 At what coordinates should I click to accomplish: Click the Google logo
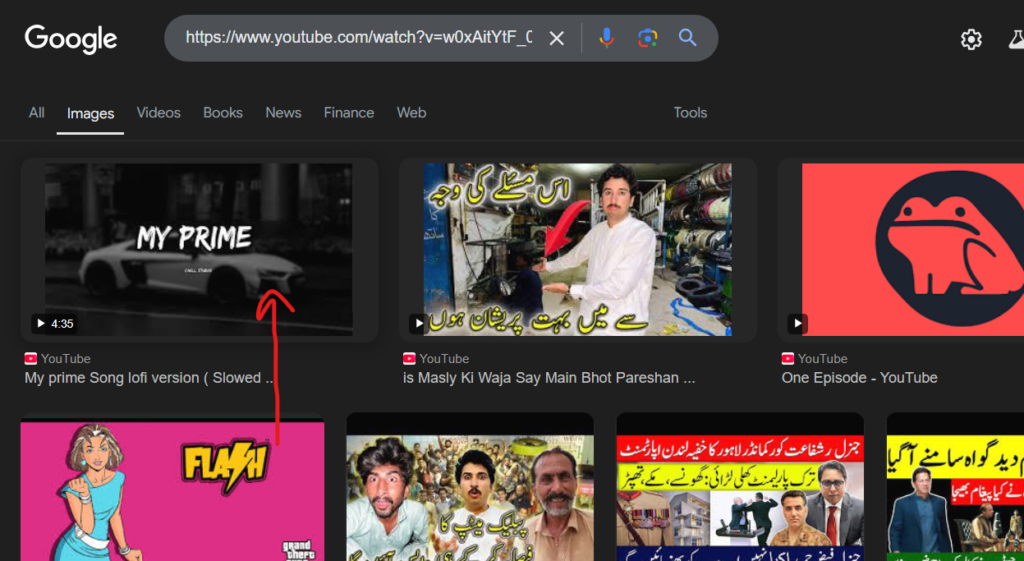pos(71,39)
